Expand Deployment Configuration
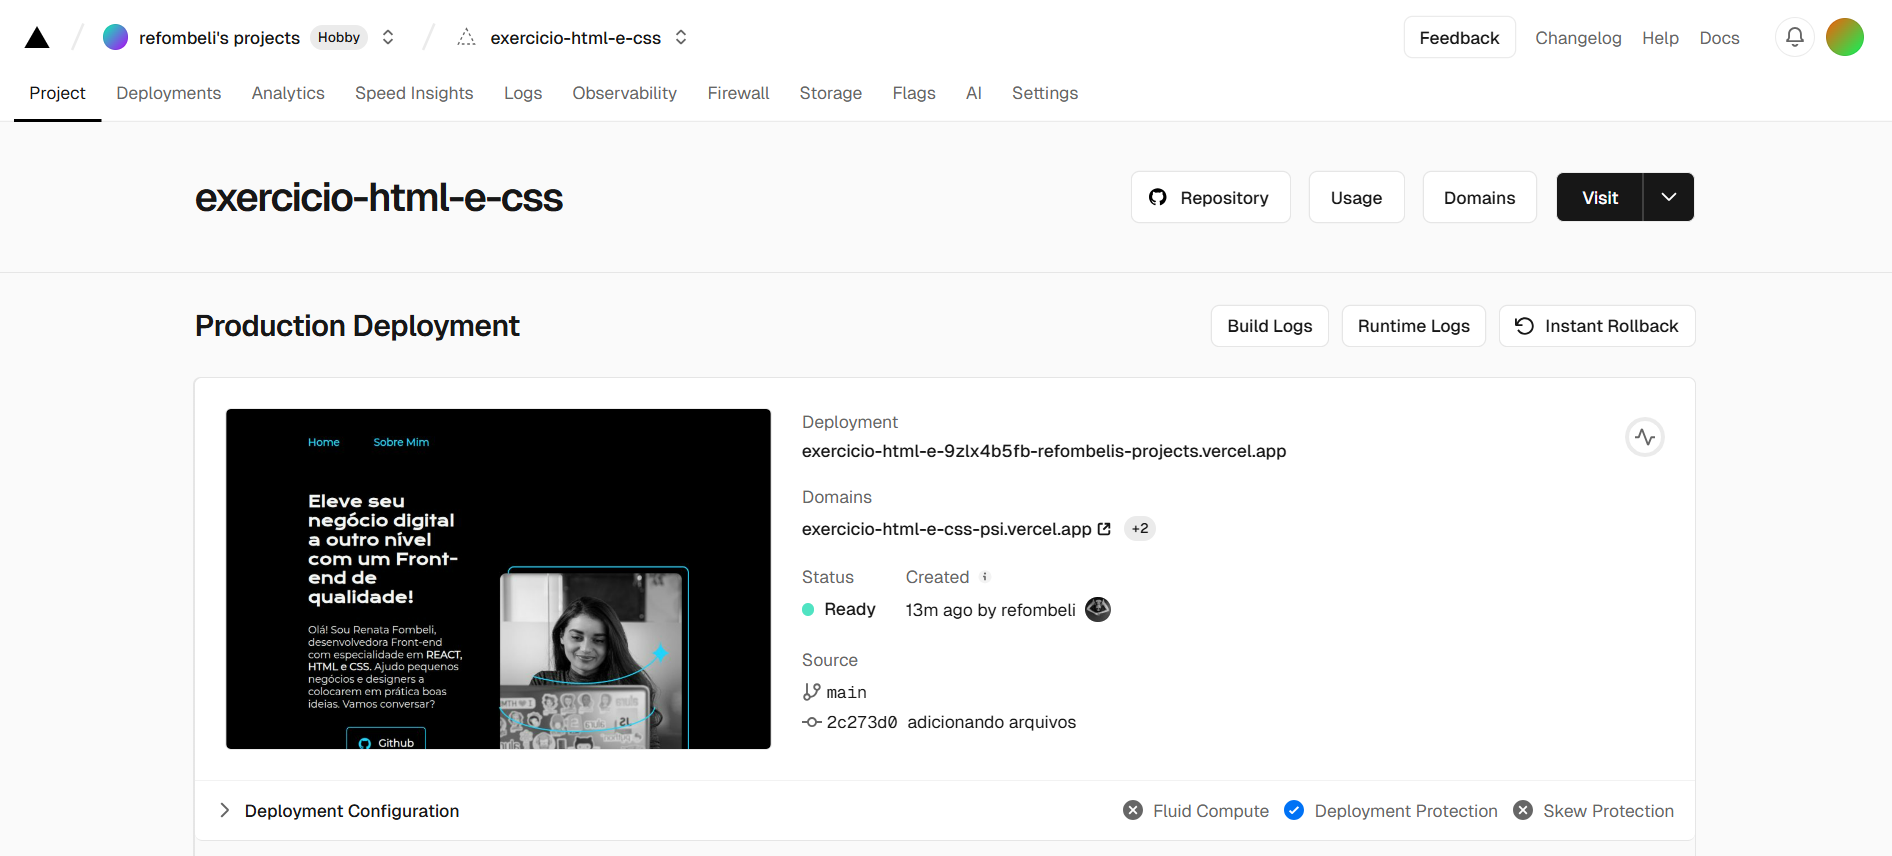Screen dimensions: 1892x856 338,811
